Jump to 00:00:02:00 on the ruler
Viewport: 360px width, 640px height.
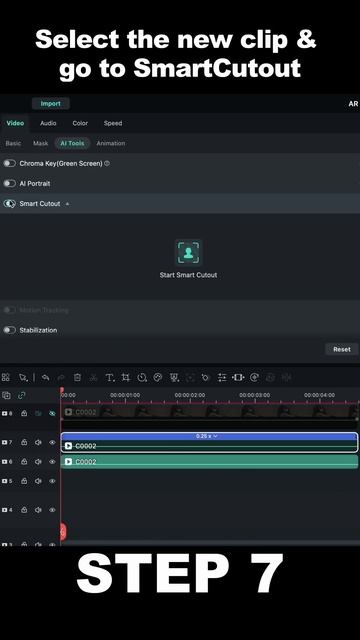(x=190, y=395)
